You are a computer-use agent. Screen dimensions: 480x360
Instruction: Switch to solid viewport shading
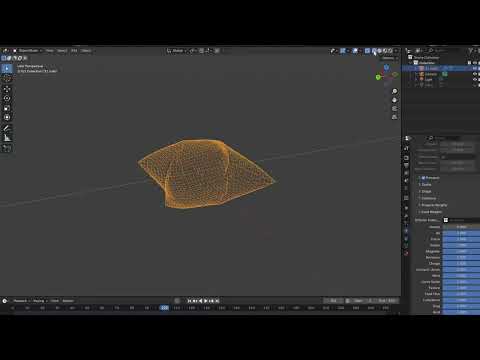[380, 51]
